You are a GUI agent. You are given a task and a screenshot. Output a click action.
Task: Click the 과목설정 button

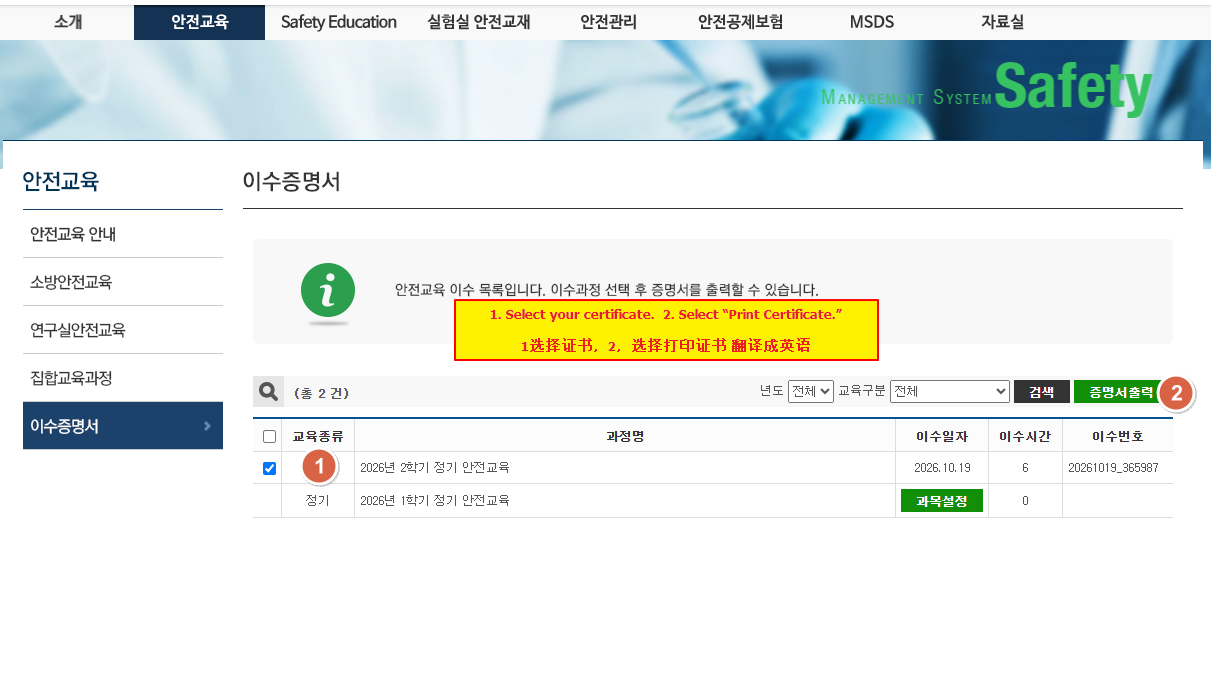942,501
